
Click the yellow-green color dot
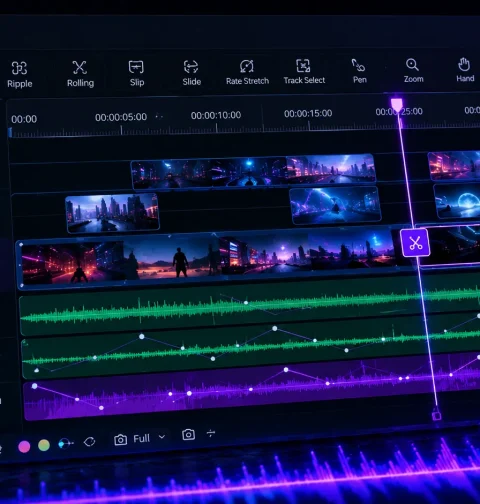(x=44, y=445)
